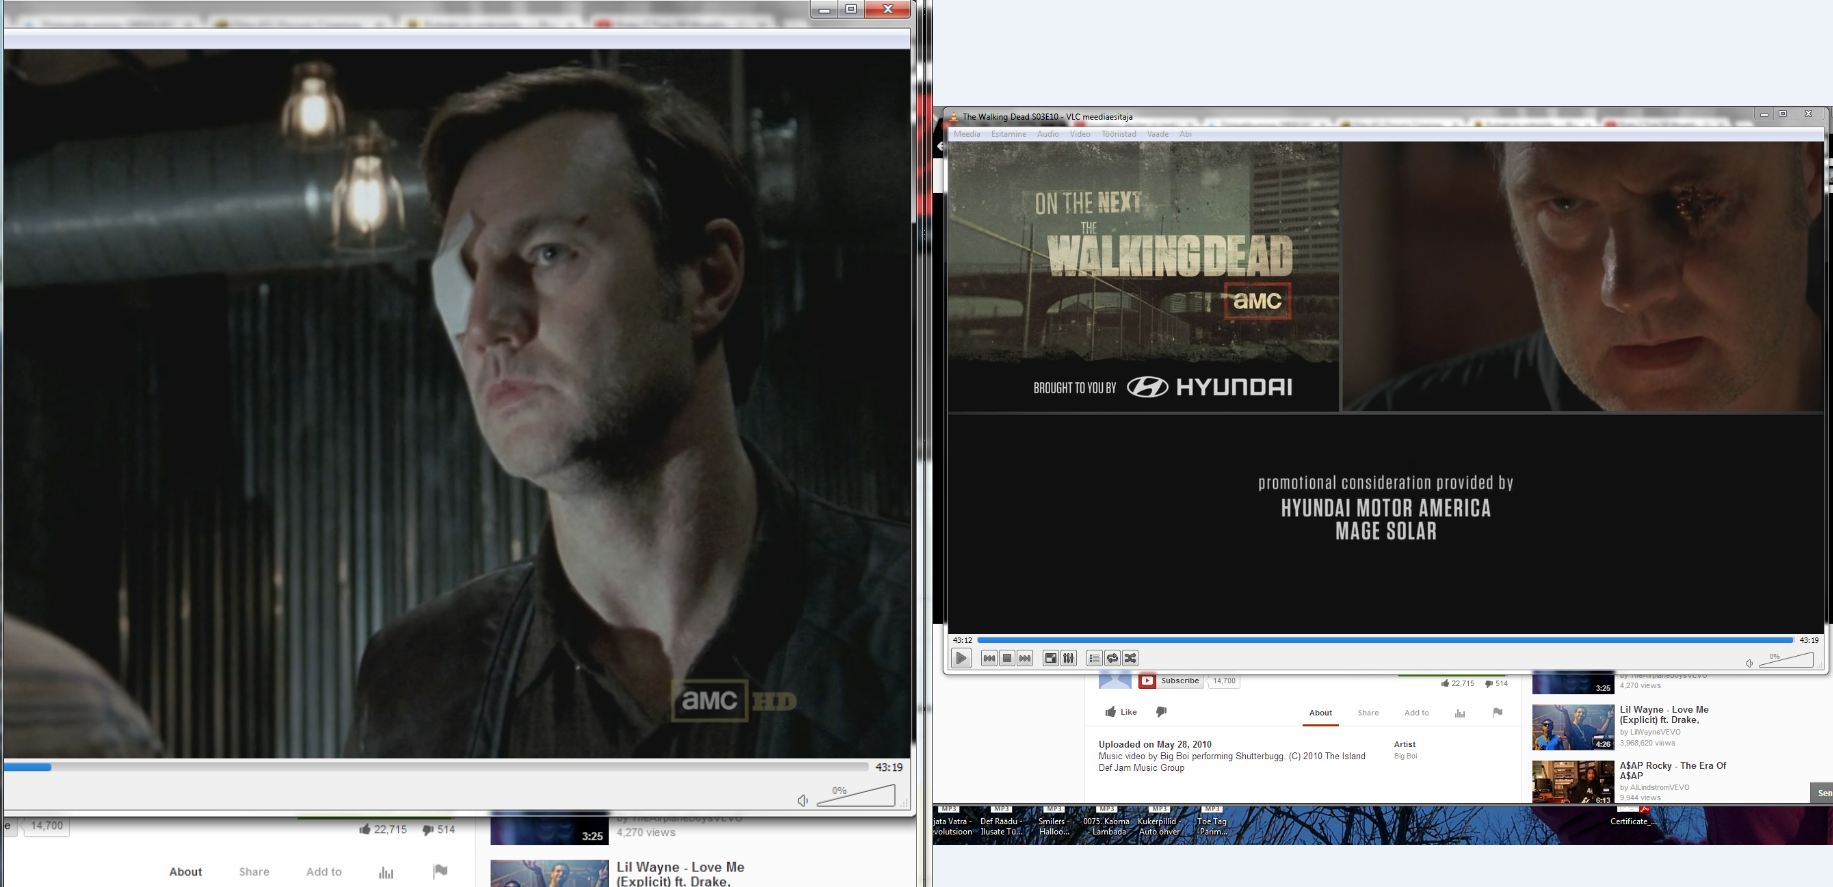Click the 14,700 subscriber count in right browser
Screen dimensions: 1833x887
tap(1224, 681)
